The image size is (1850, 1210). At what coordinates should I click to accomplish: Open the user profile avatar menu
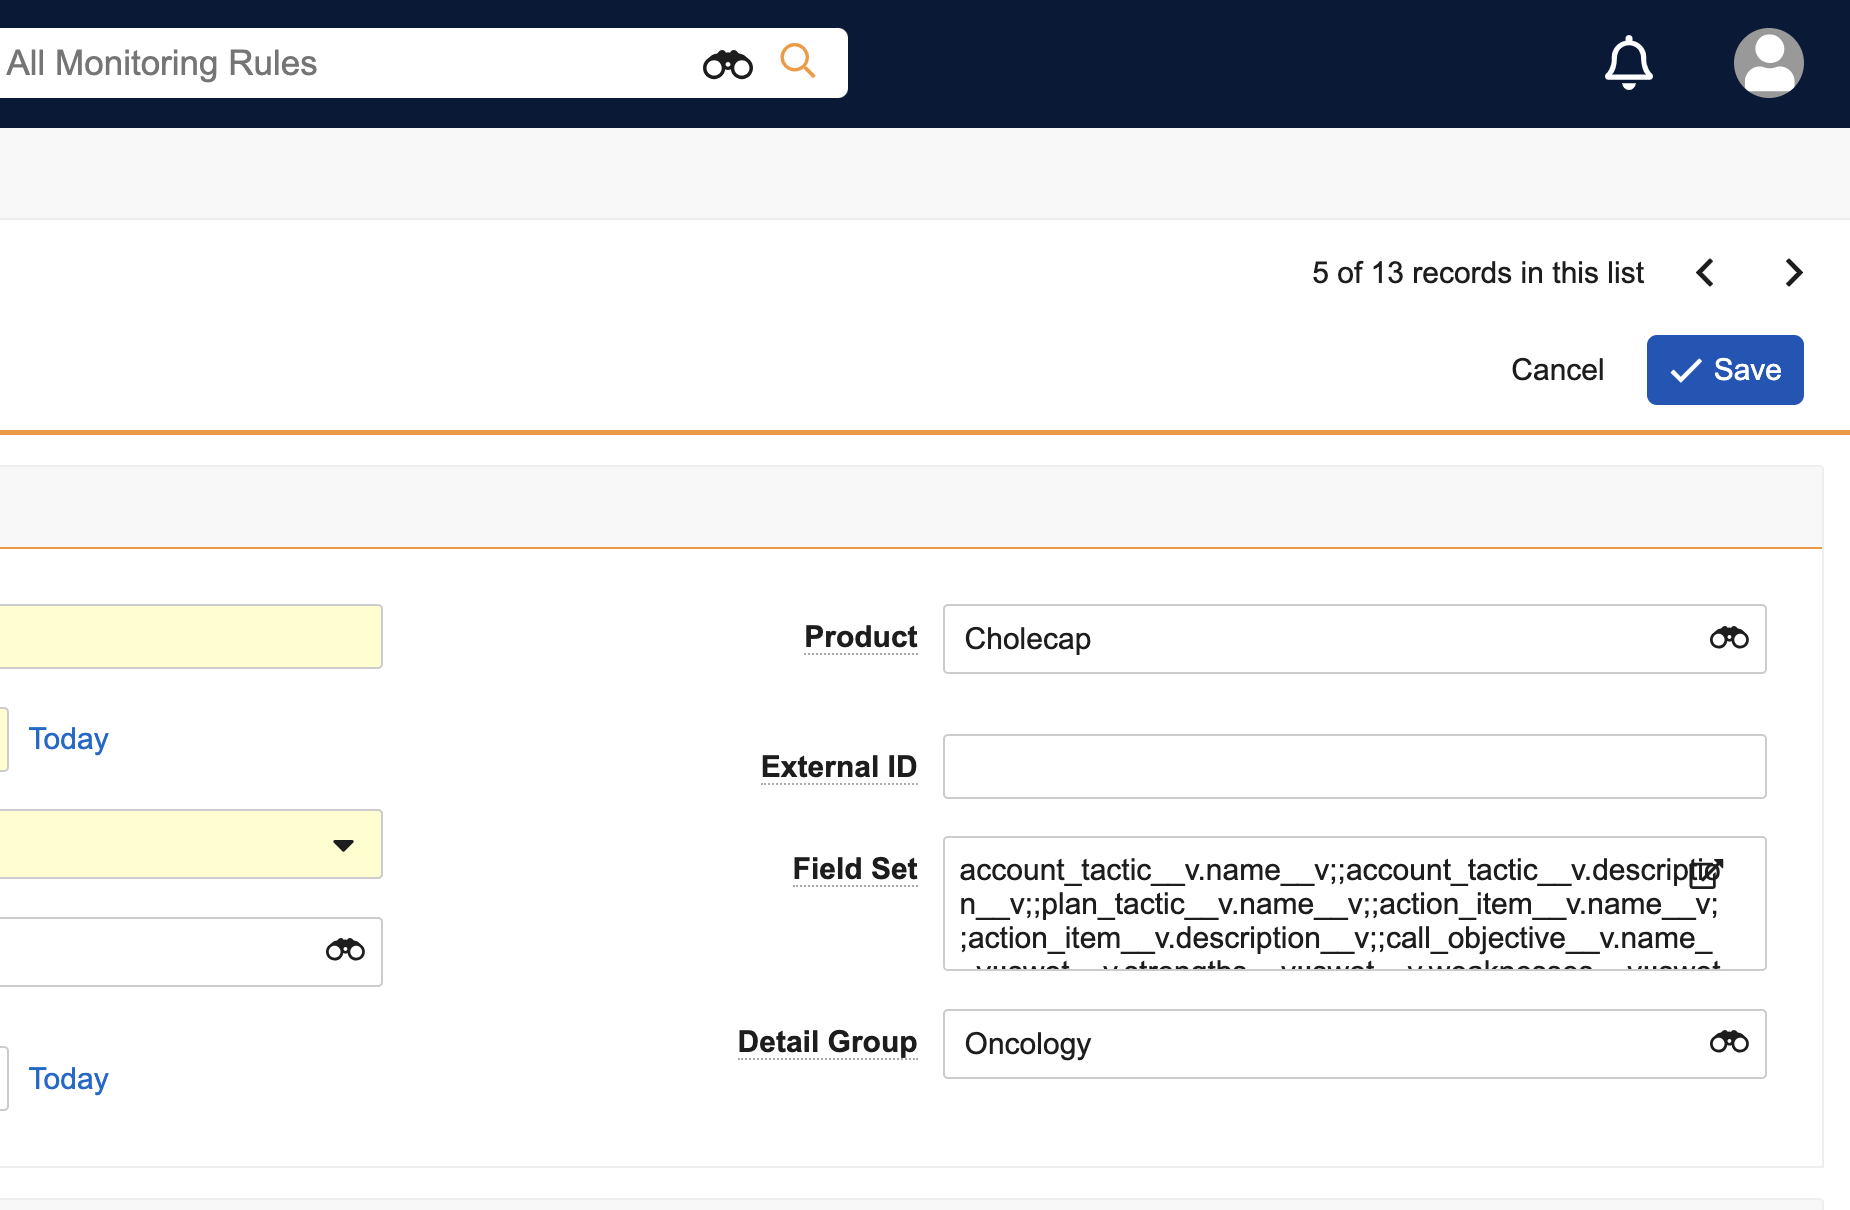click(1768, 63)
